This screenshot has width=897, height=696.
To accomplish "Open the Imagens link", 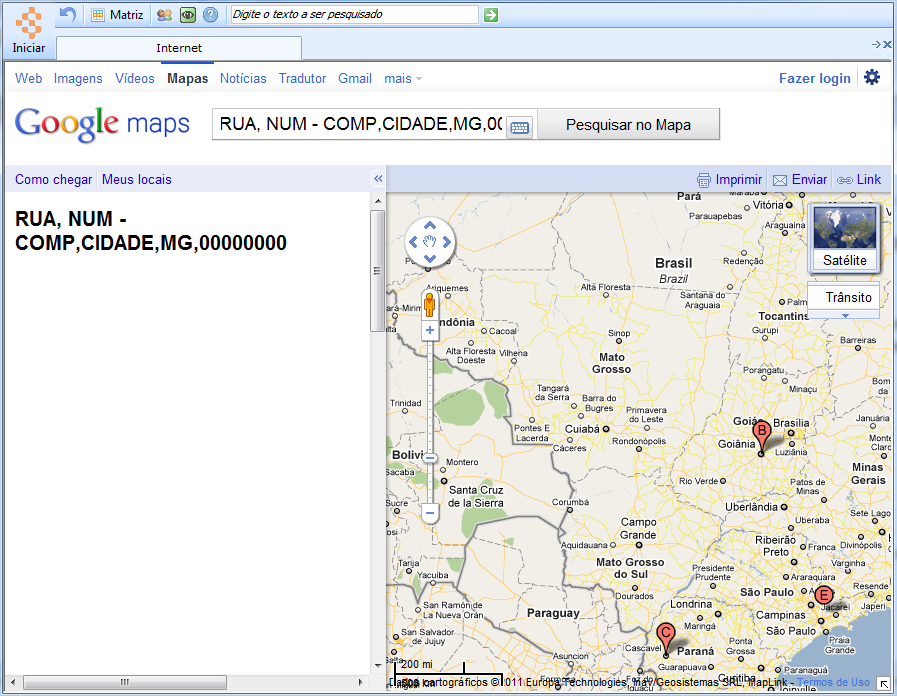I will 78,78.
